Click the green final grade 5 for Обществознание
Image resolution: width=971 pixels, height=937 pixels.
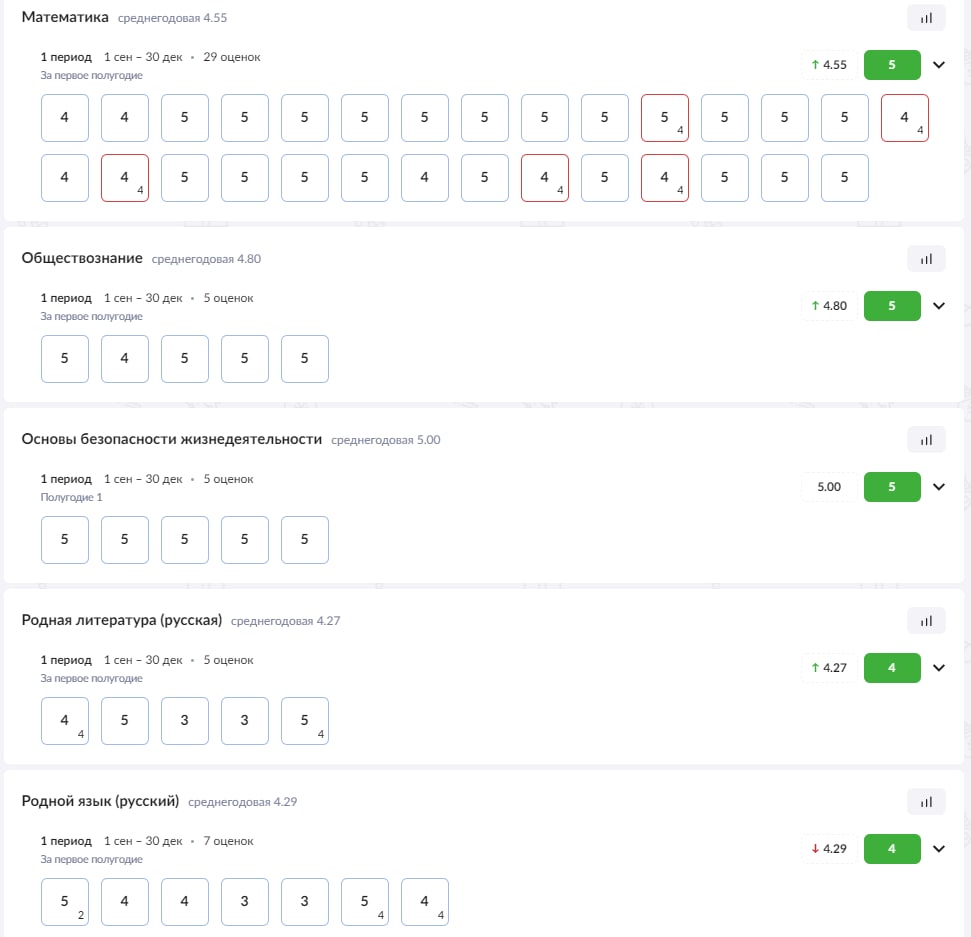click(892, 305)
